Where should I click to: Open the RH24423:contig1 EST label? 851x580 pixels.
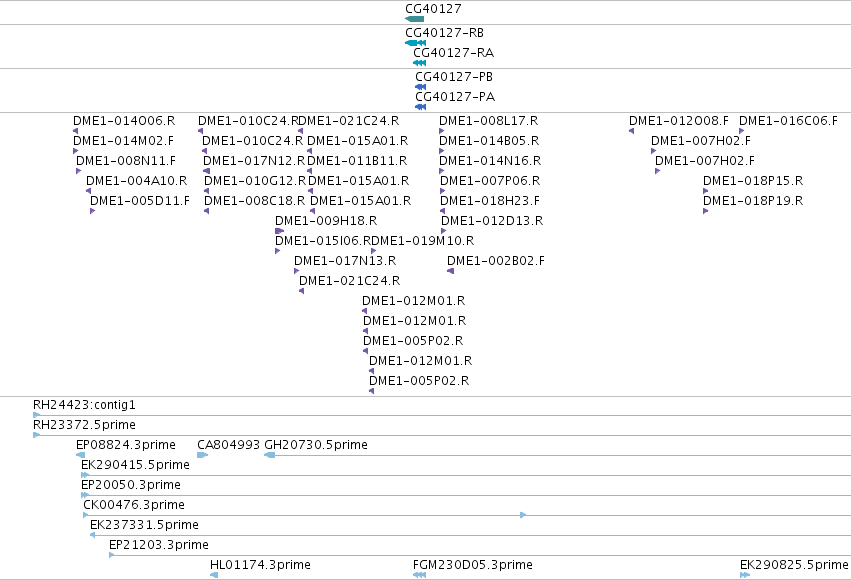click(84, 405)
